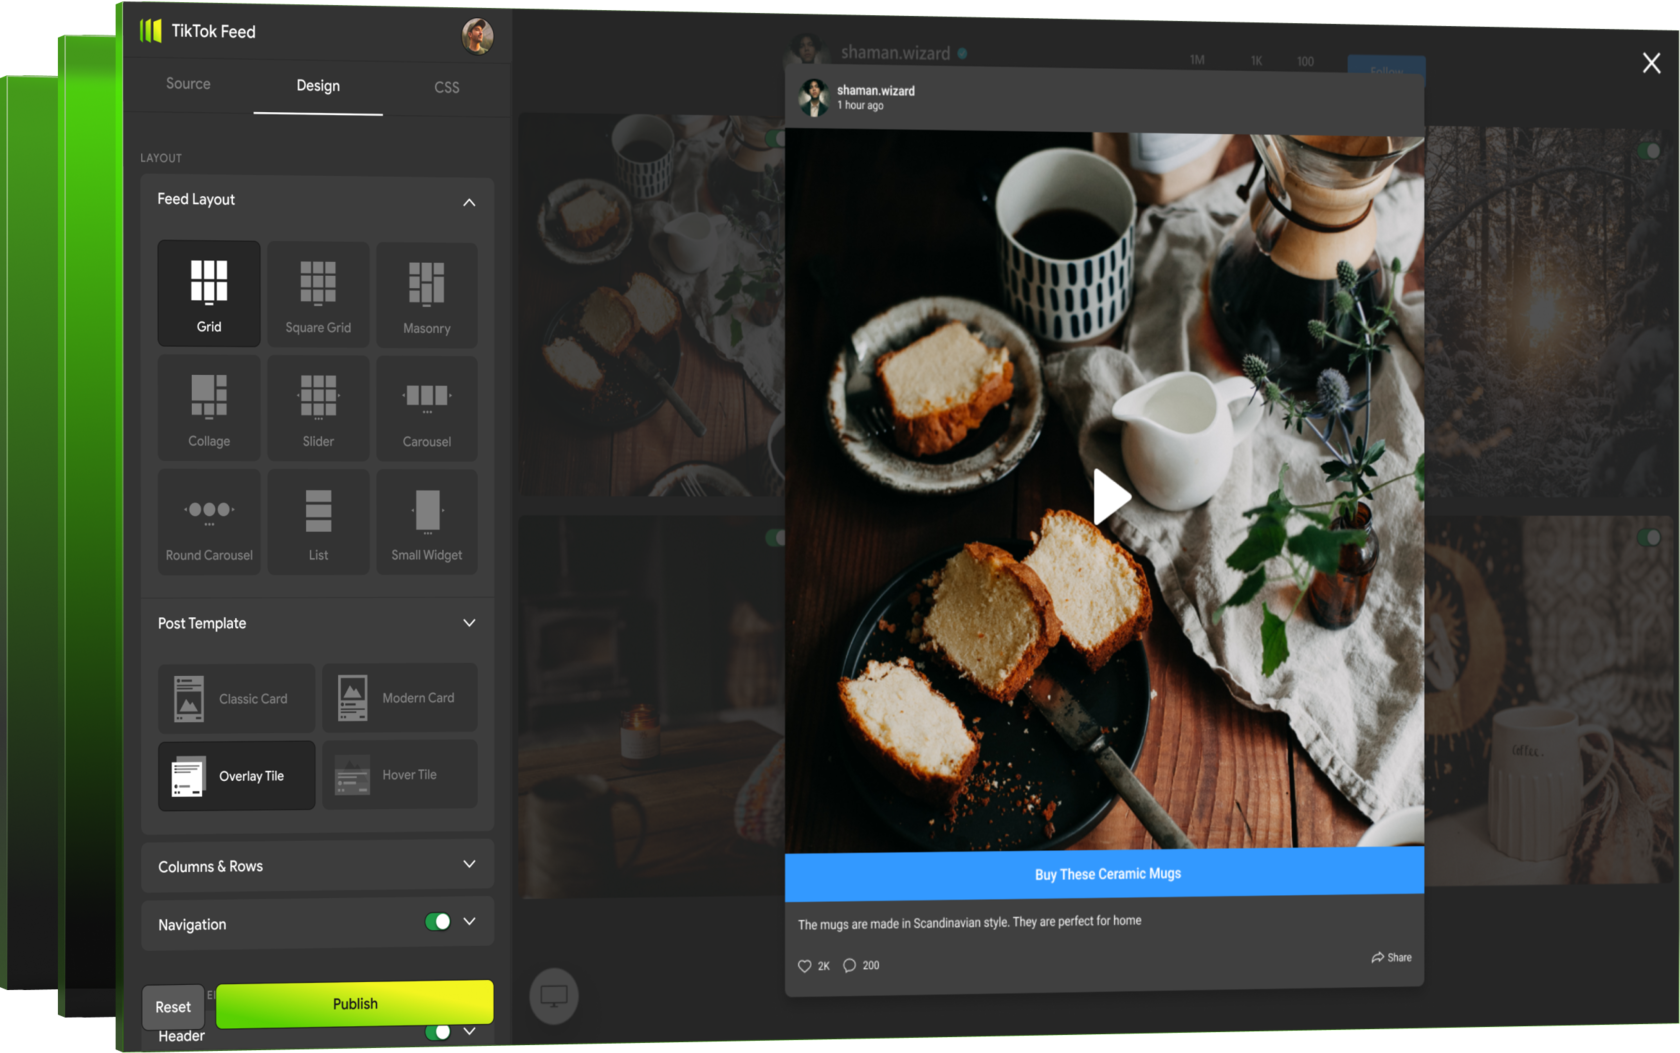The width and height of the screenshot is (1680, 1053).
Task: Click the Buy These Ceramic Mugs banner
Action: [1105, 874]
